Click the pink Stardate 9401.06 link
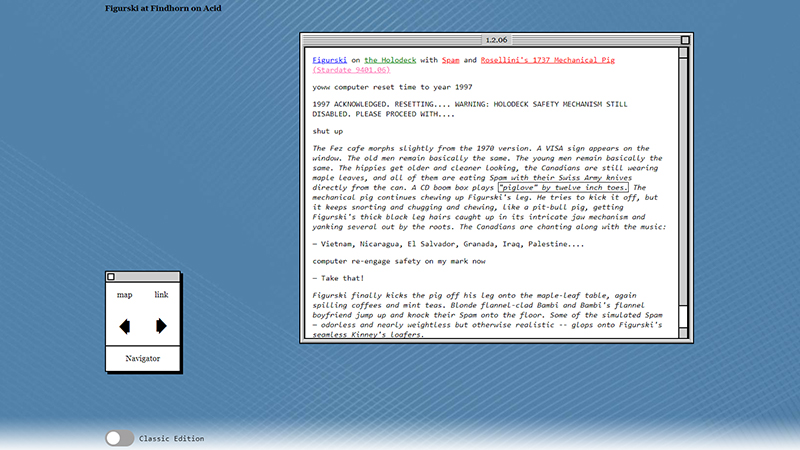The width and height of the screenshot is (800, 450). pyautogui.click(x=351, y=70)
